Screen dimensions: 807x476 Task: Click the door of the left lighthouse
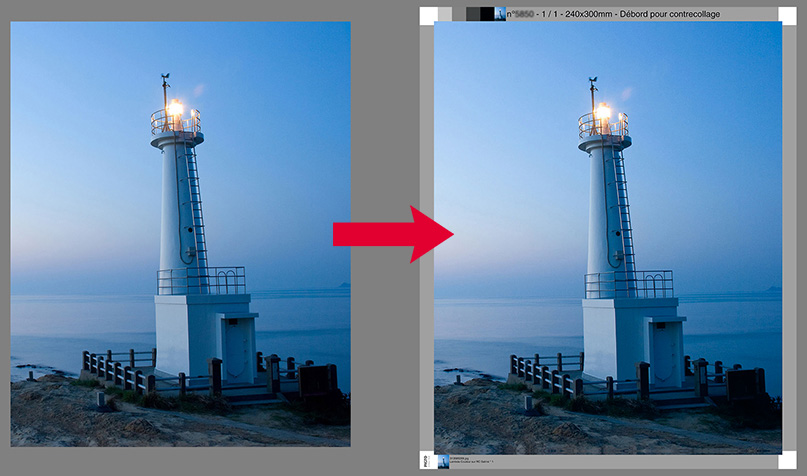pos(237,351)
